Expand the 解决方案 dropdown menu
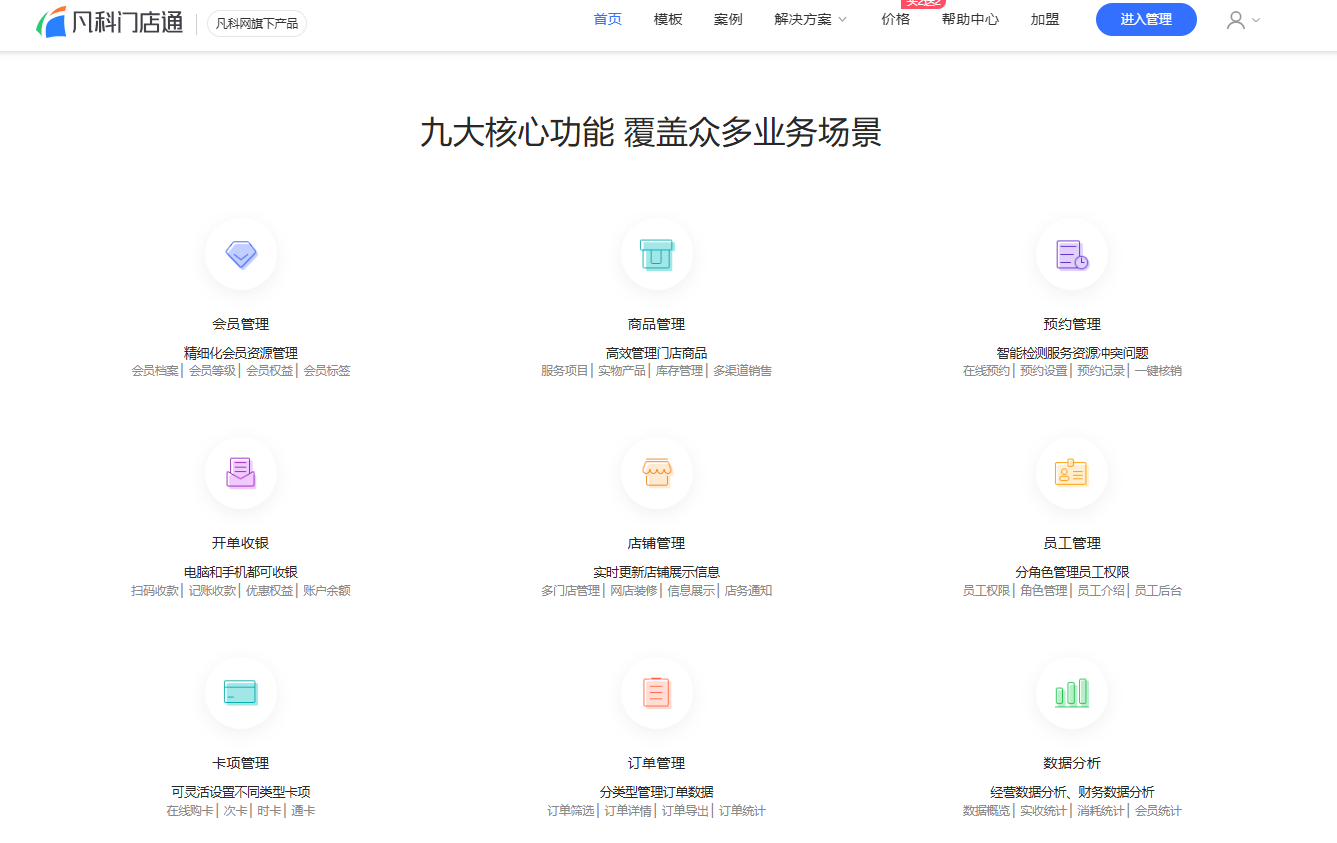 [810, 19]
